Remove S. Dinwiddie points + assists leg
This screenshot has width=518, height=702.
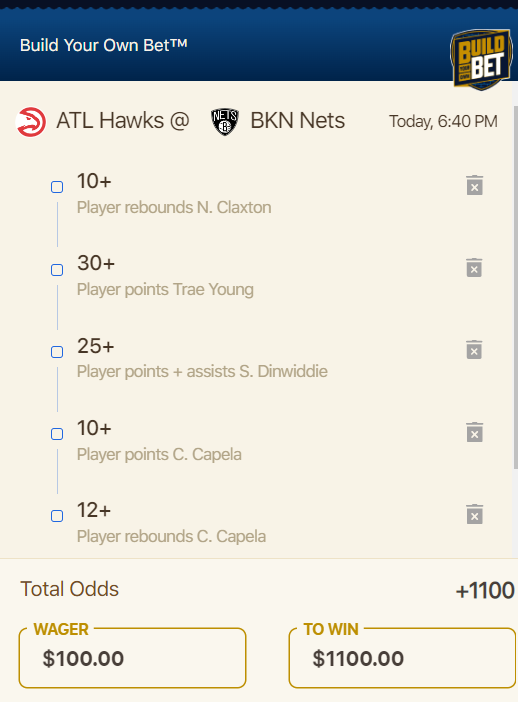[475, 350]
